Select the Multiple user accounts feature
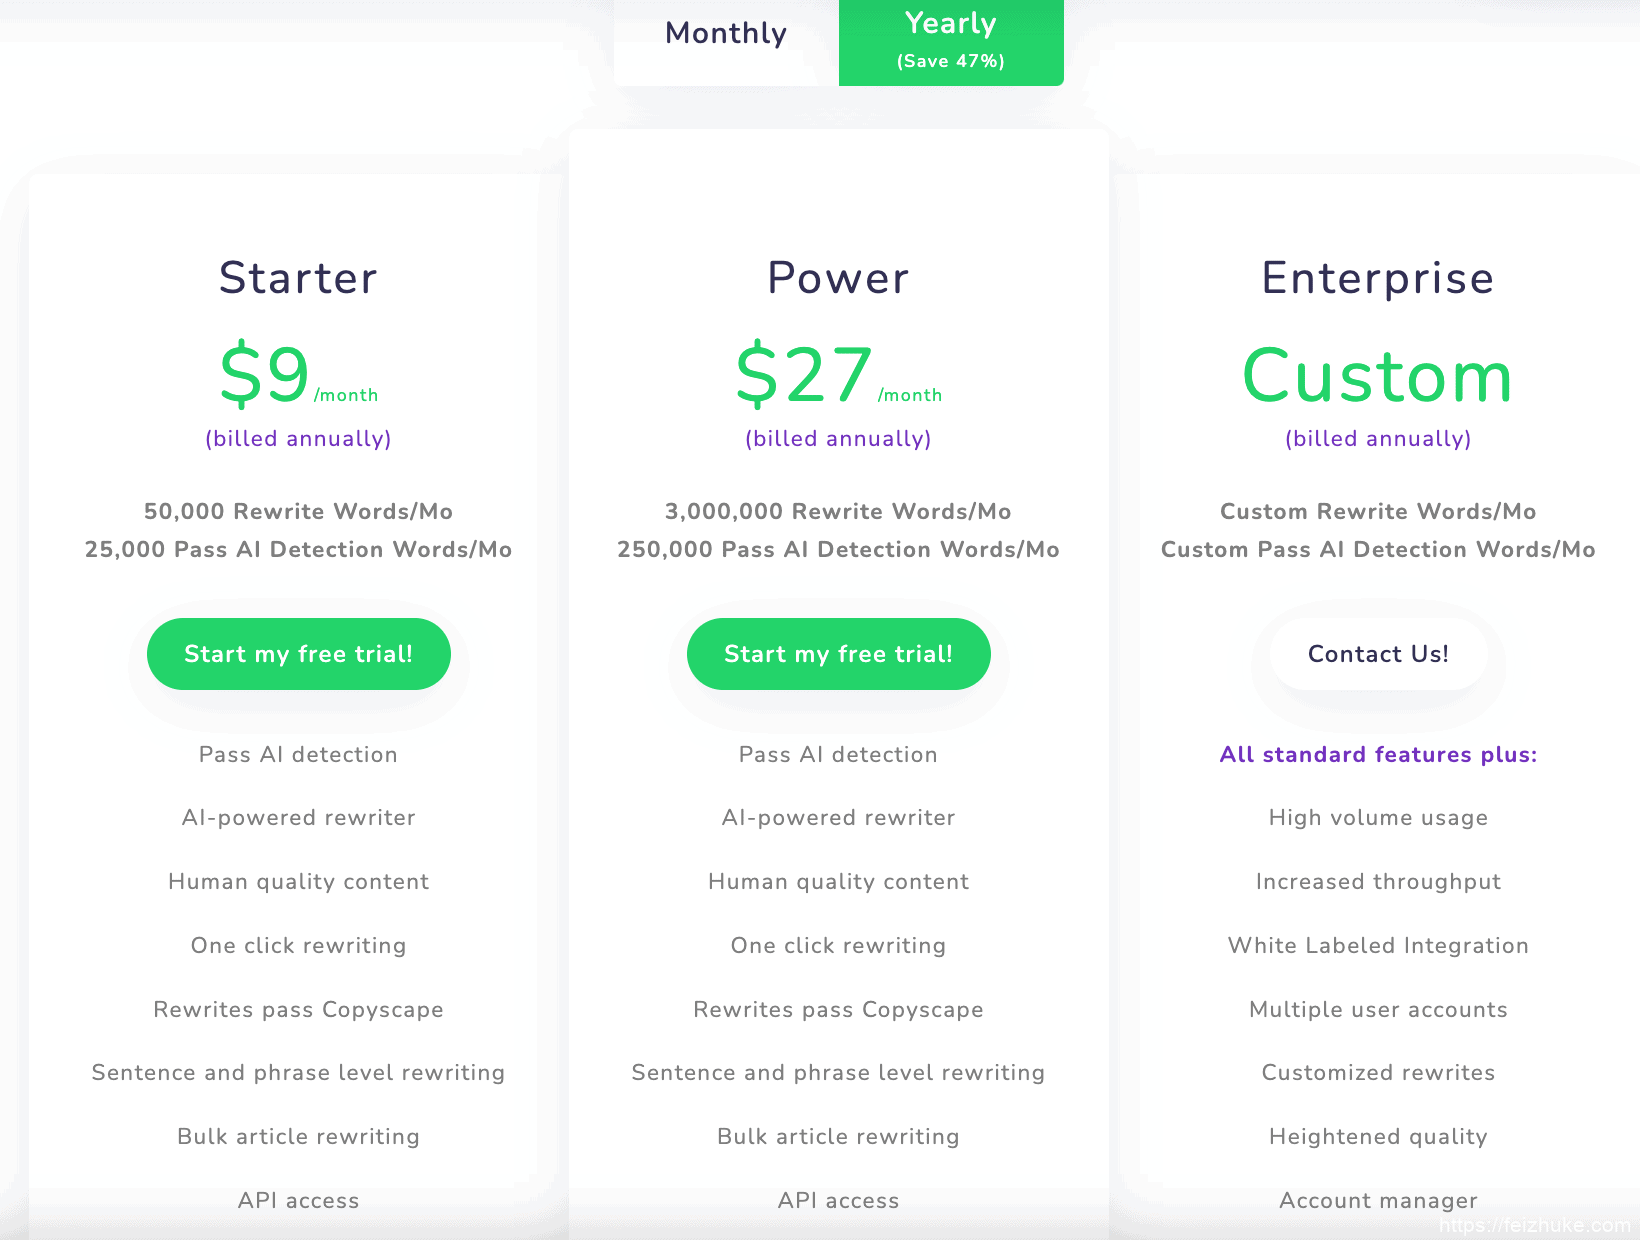Screen dimensions: 1640x1240 1377,1010
